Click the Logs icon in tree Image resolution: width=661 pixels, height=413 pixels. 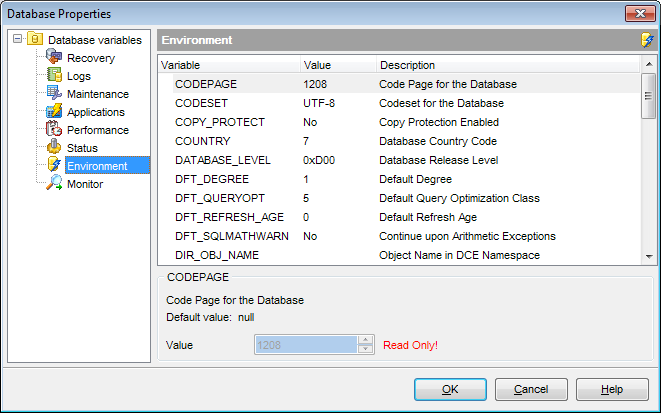tap(55, 76)
